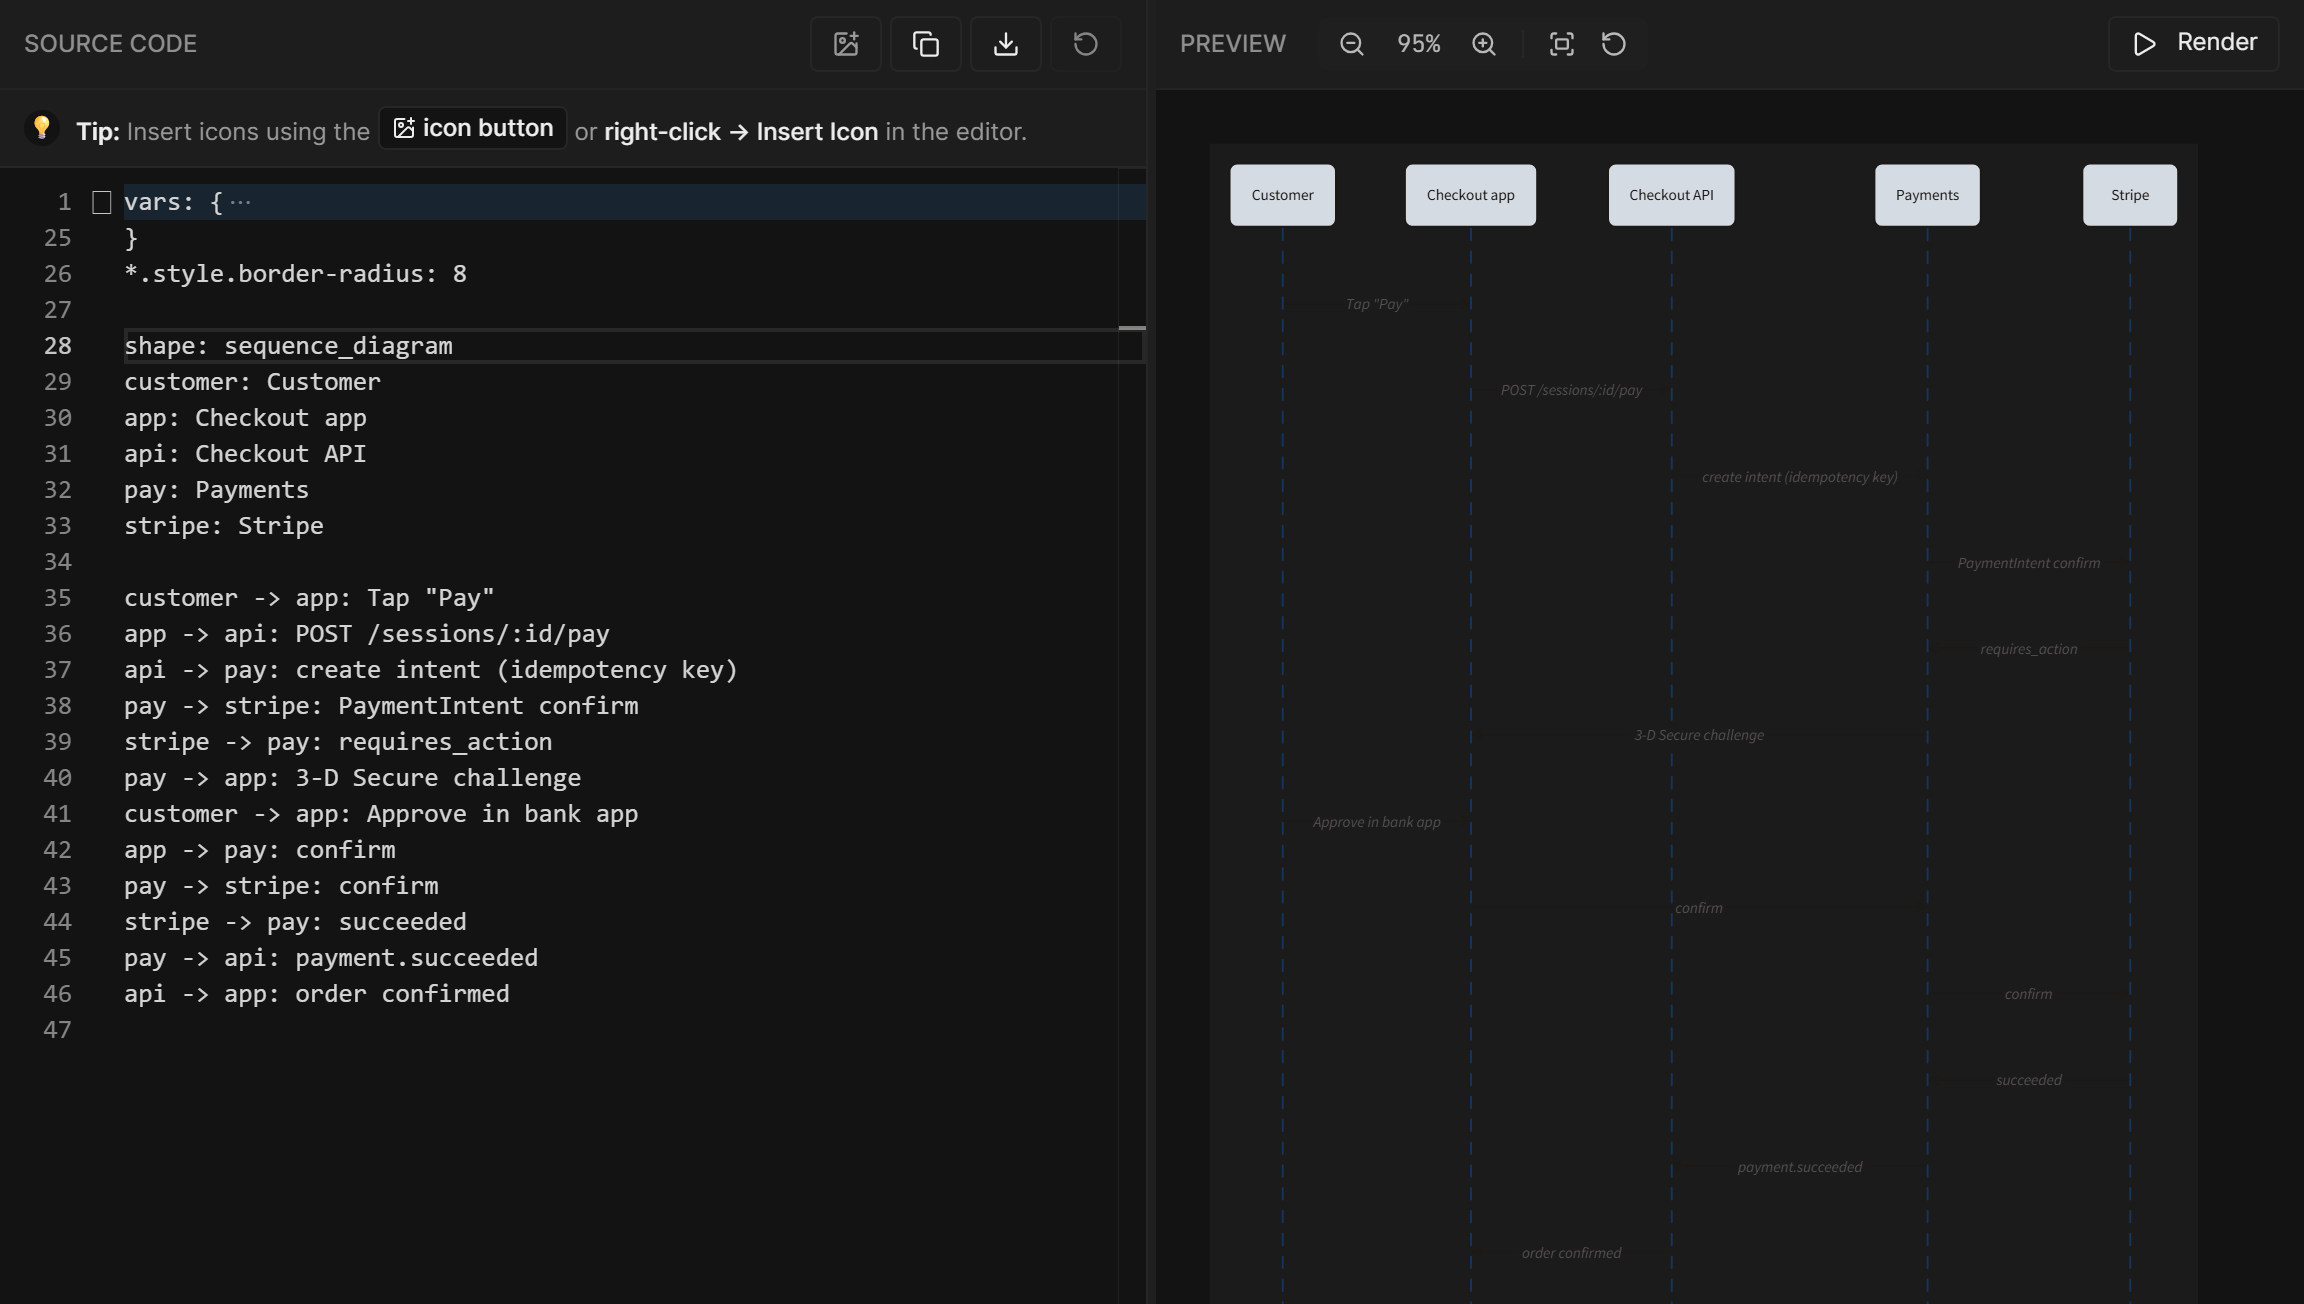Screen dimensions: 2304x1304
Task: Zoom in the preview
Action: coord(1484,44)
